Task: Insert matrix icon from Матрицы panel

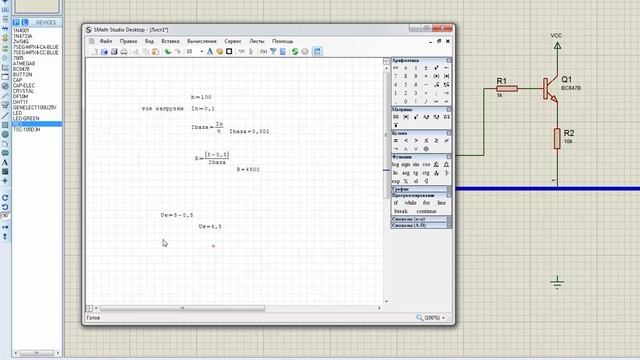Action: click(396, 117)
